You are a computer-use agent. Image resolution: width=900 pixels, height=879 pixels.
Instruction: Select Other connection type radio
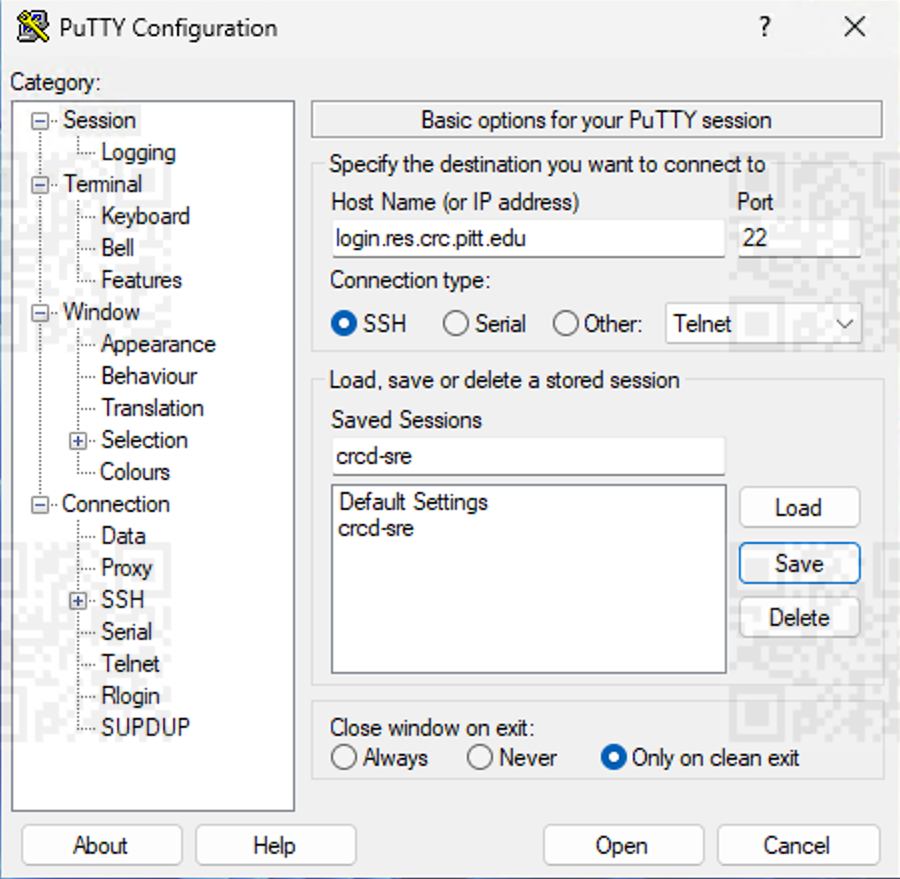pyautogui.click(x=565, y=323)
